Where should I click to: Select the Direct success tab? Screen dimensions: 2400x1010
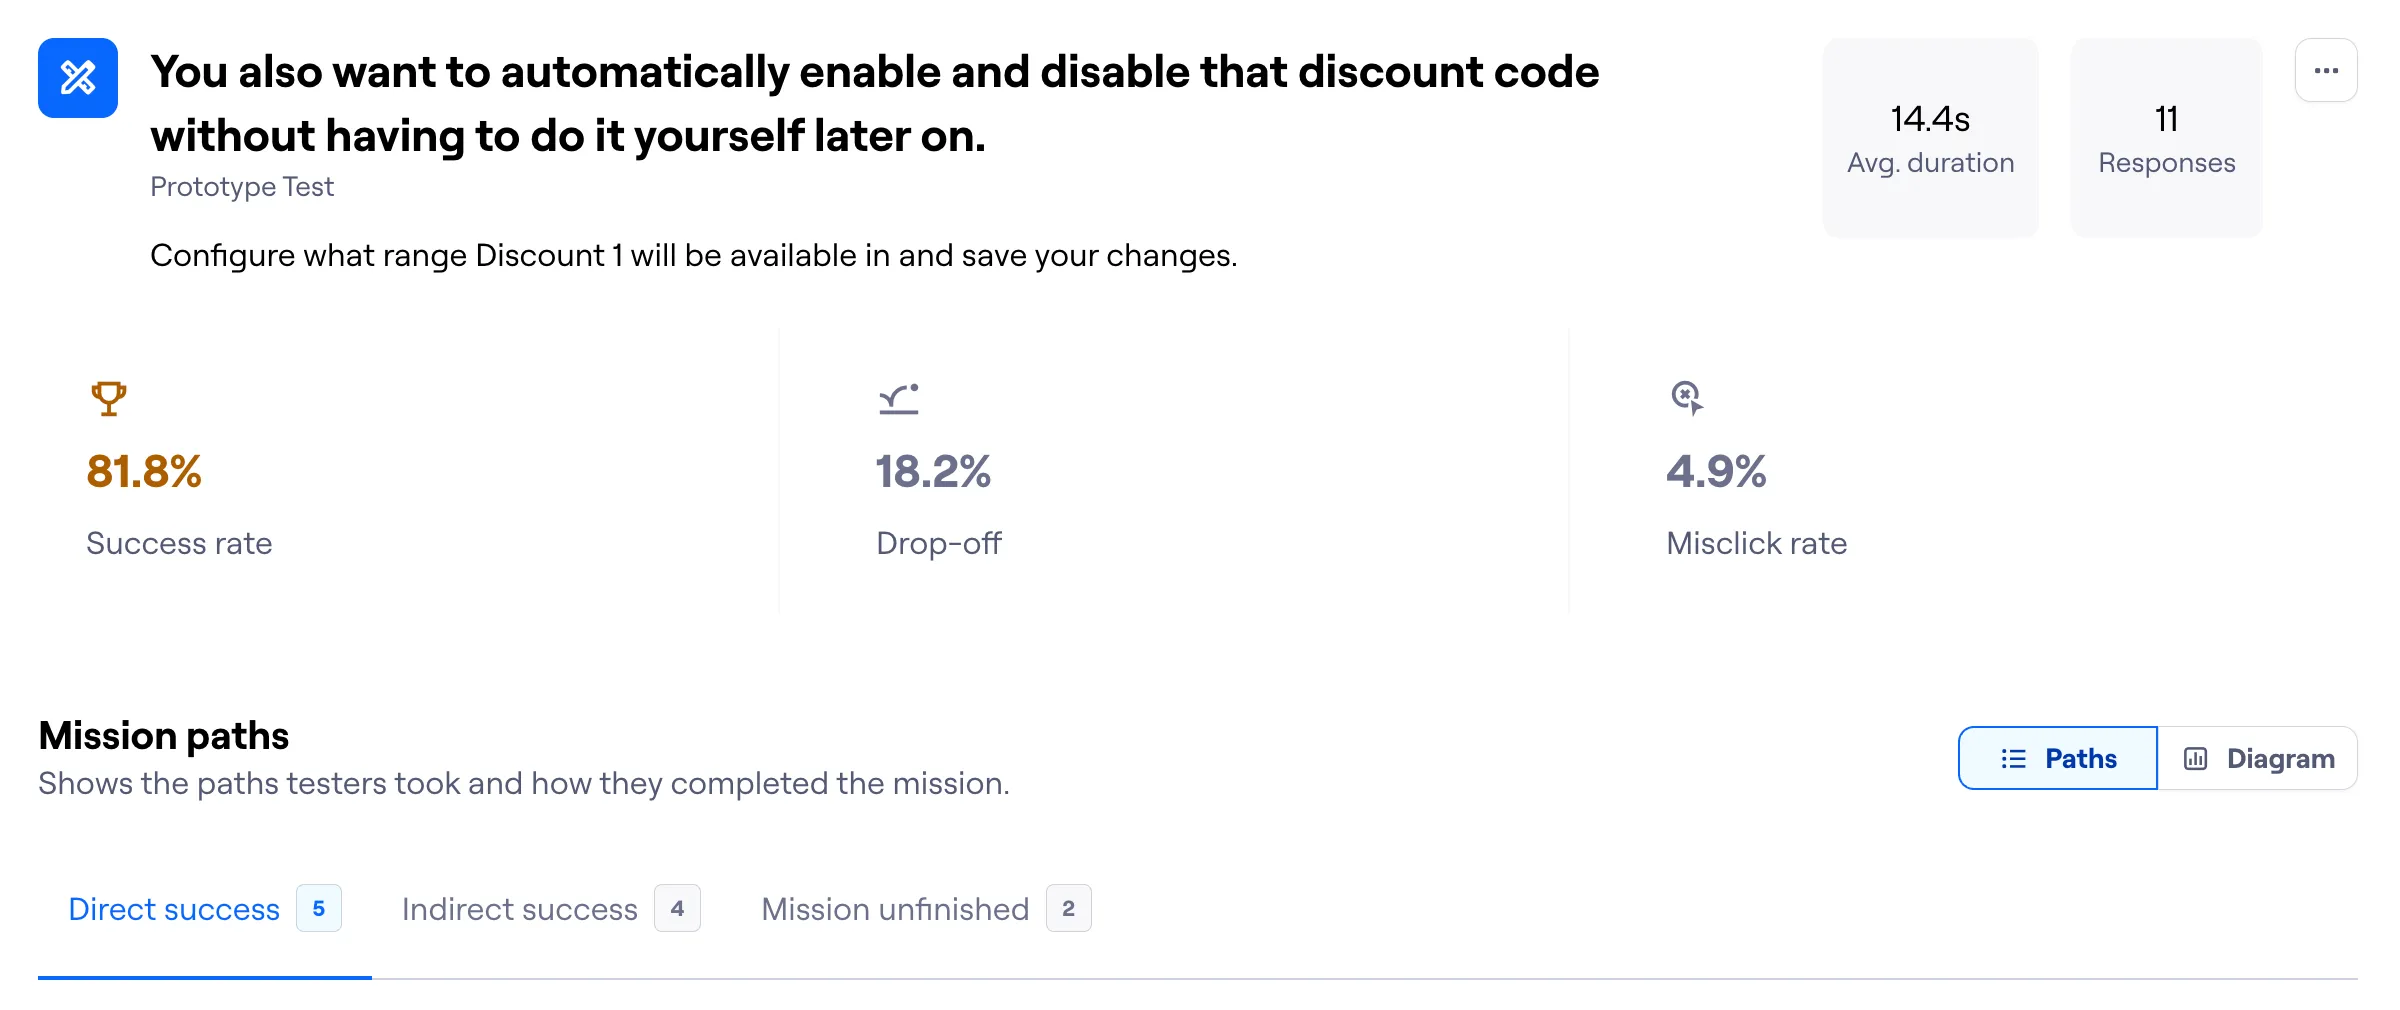(174, 909)
